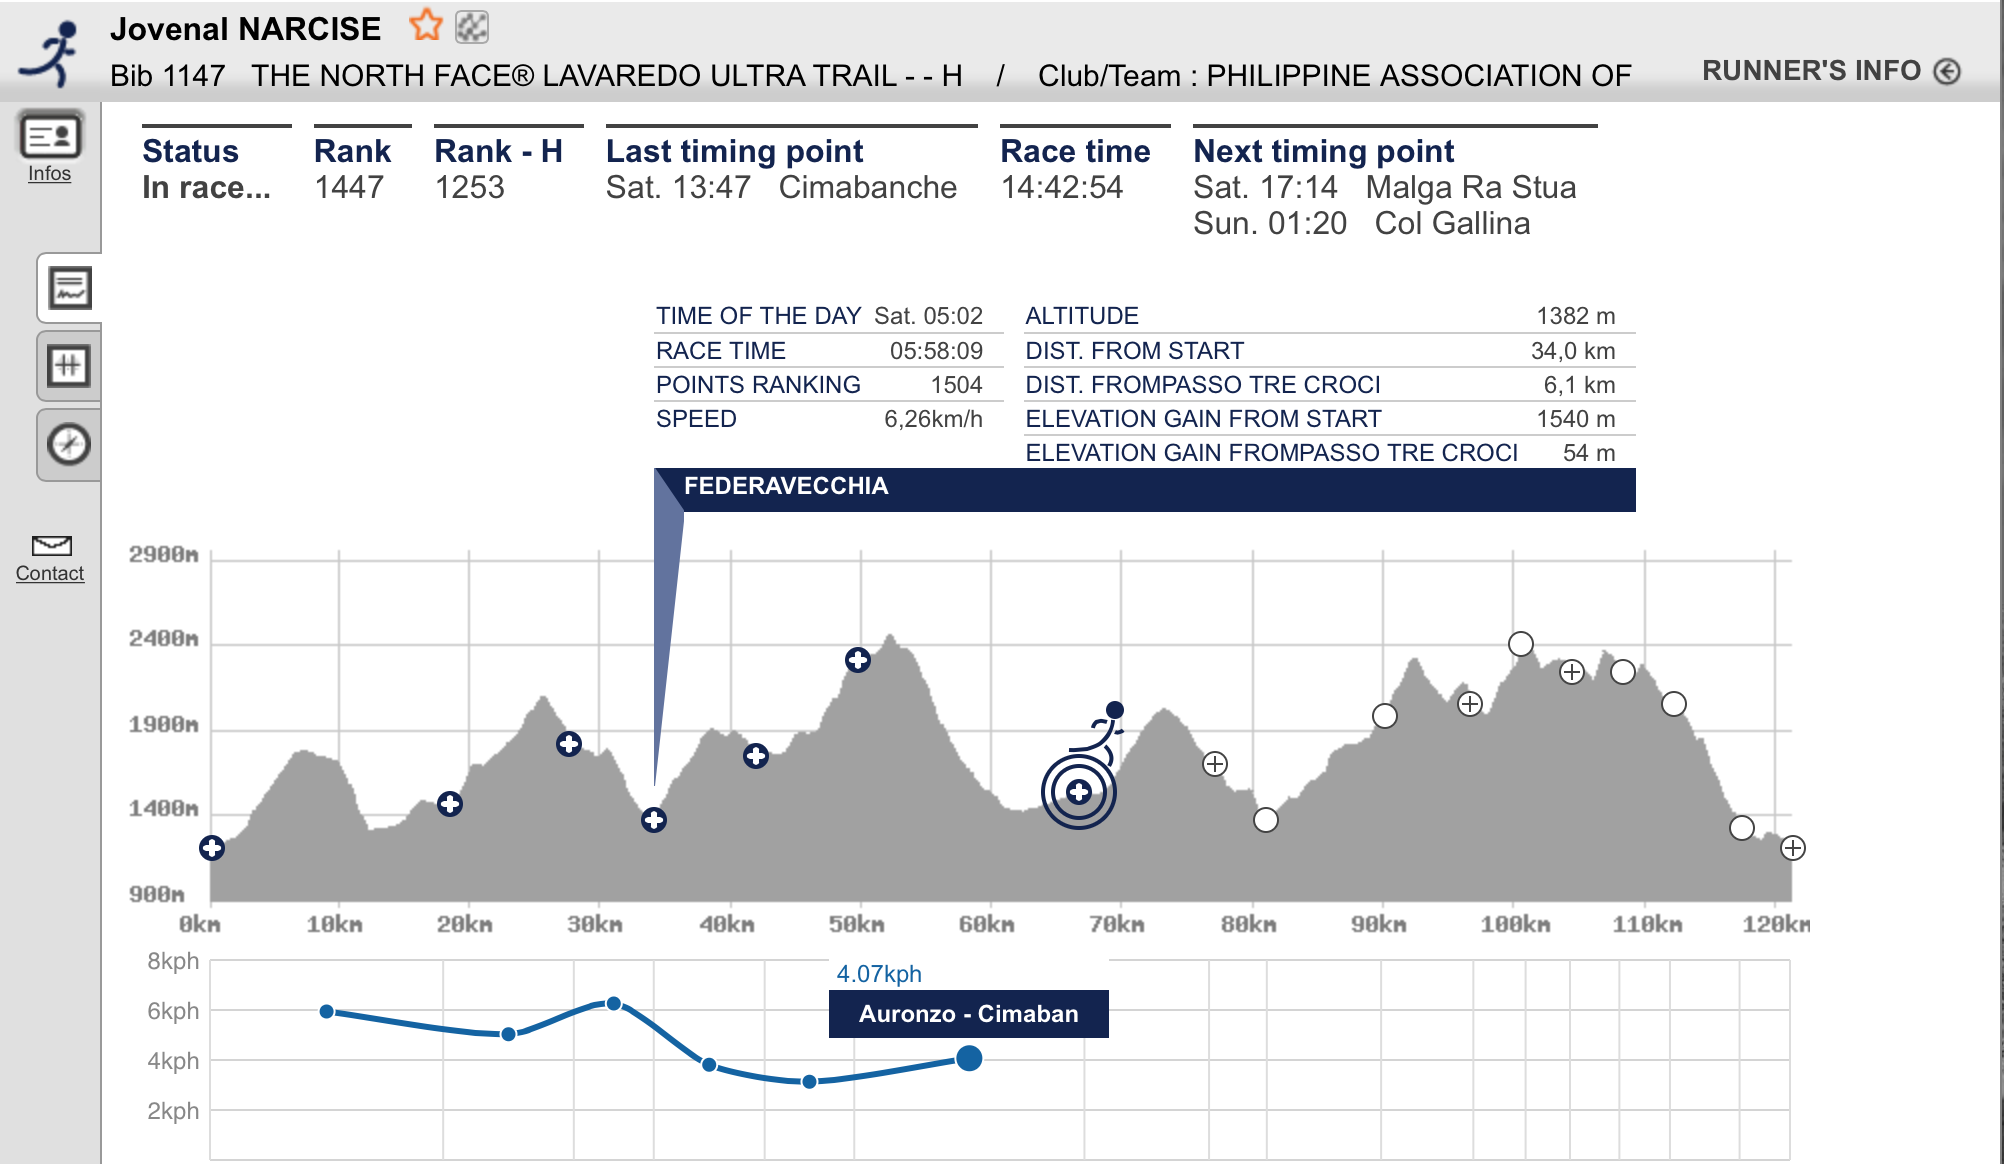
Task: Click the RUNNER'S INFO arrow circle icon
Action: tap(1946, 72)
